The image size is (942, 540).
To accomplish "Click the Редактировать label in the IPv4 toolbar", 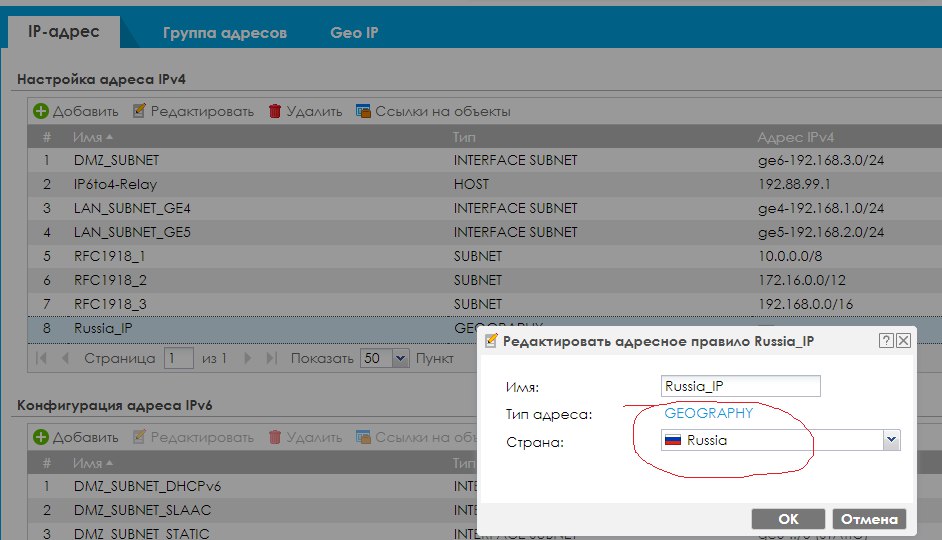I will point(202,111).
